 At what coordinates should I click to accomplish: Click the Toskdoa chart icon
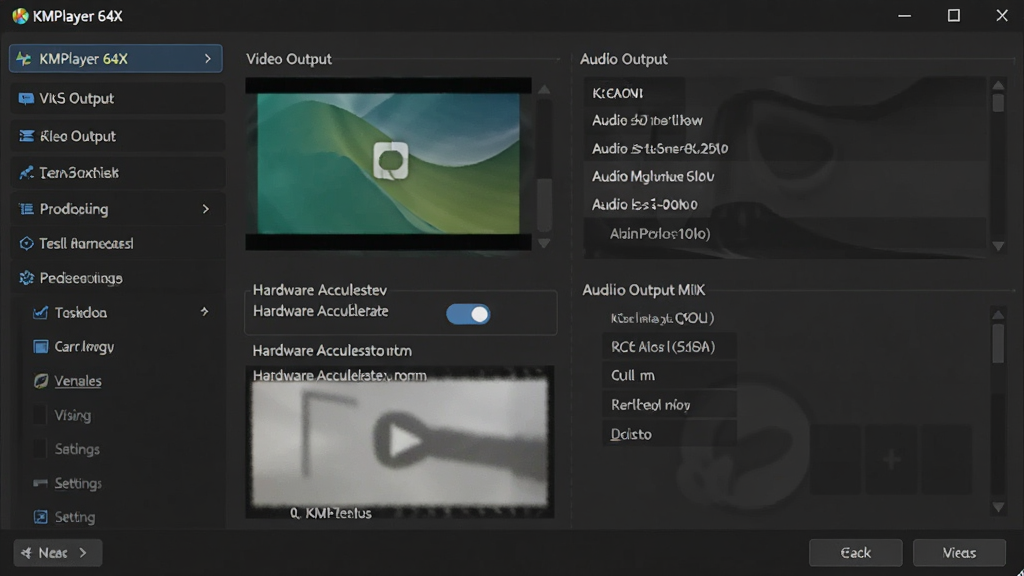[x=40, y=313]
